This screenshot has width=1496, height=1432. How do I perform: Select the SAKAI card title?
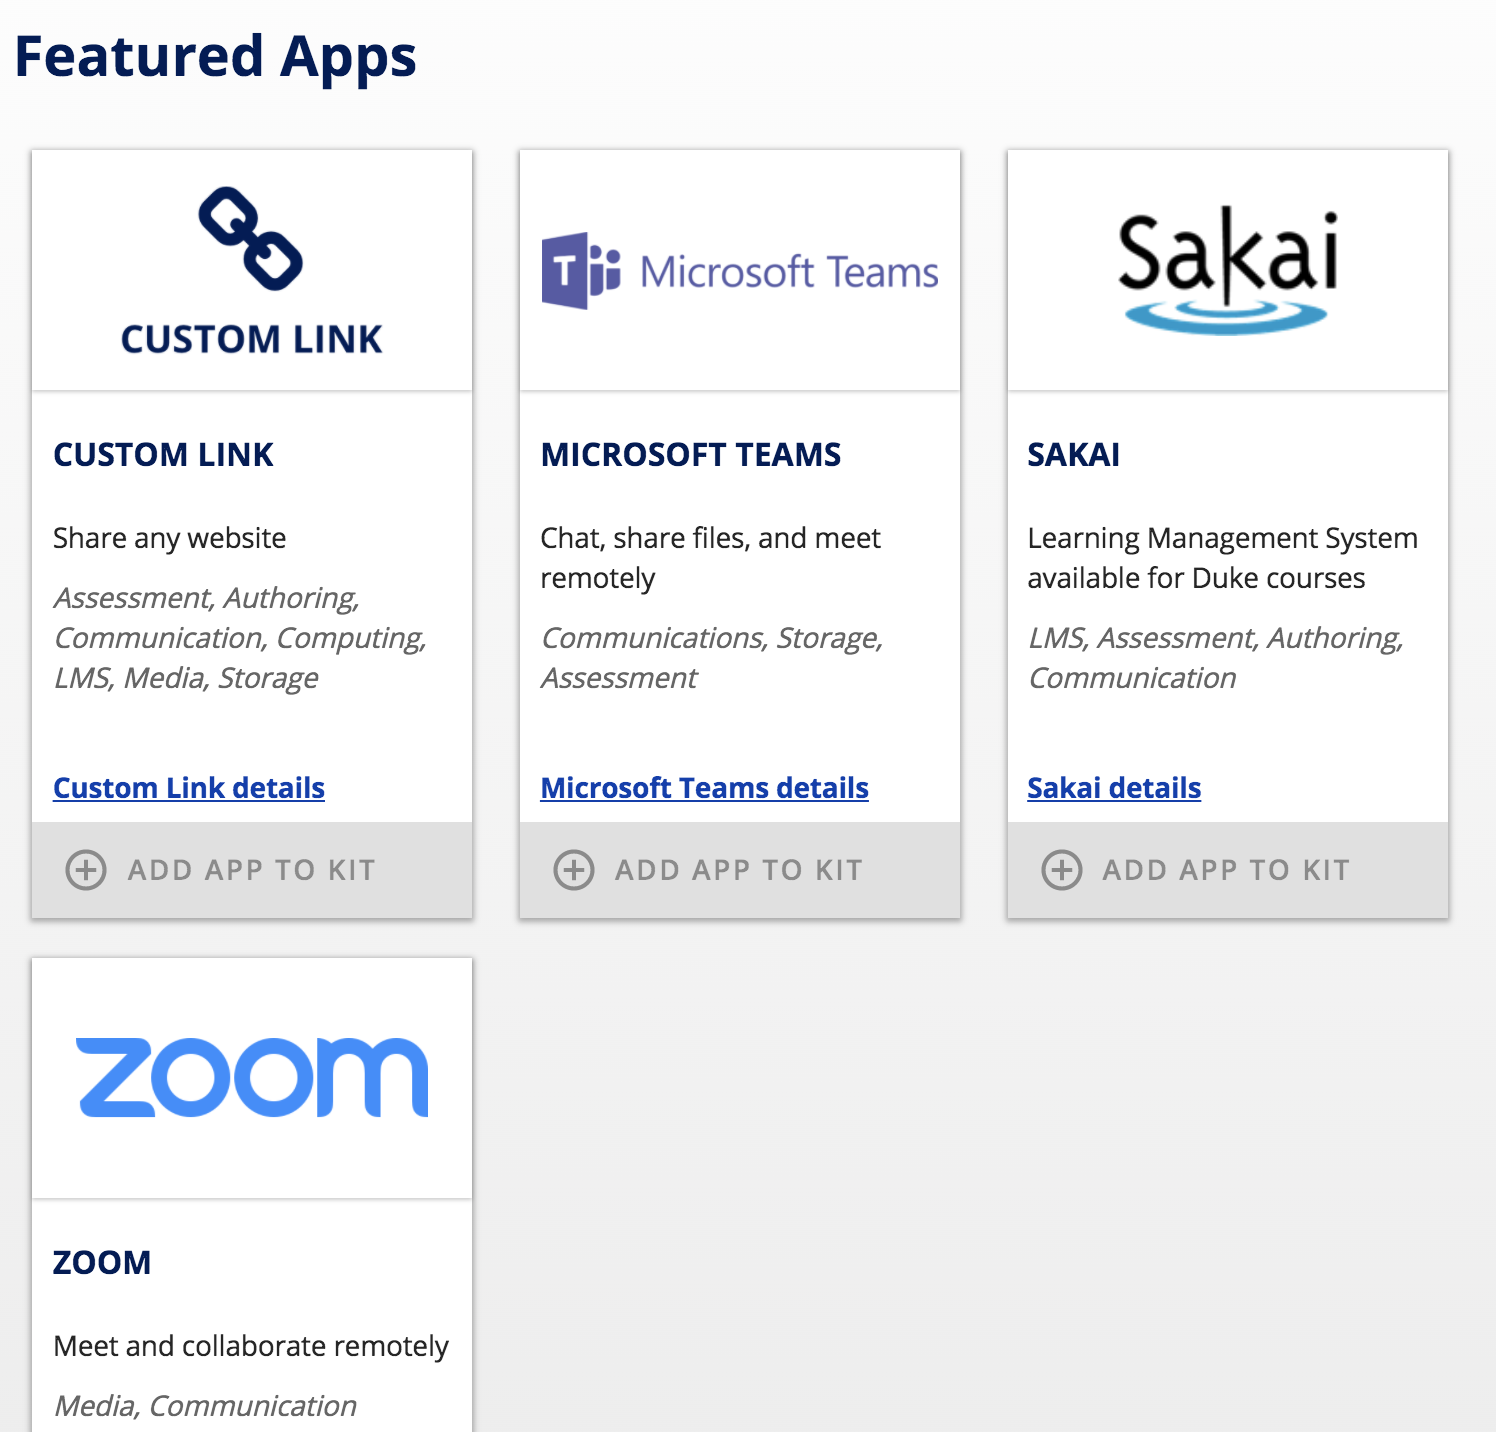click(x=1074, y=455)
